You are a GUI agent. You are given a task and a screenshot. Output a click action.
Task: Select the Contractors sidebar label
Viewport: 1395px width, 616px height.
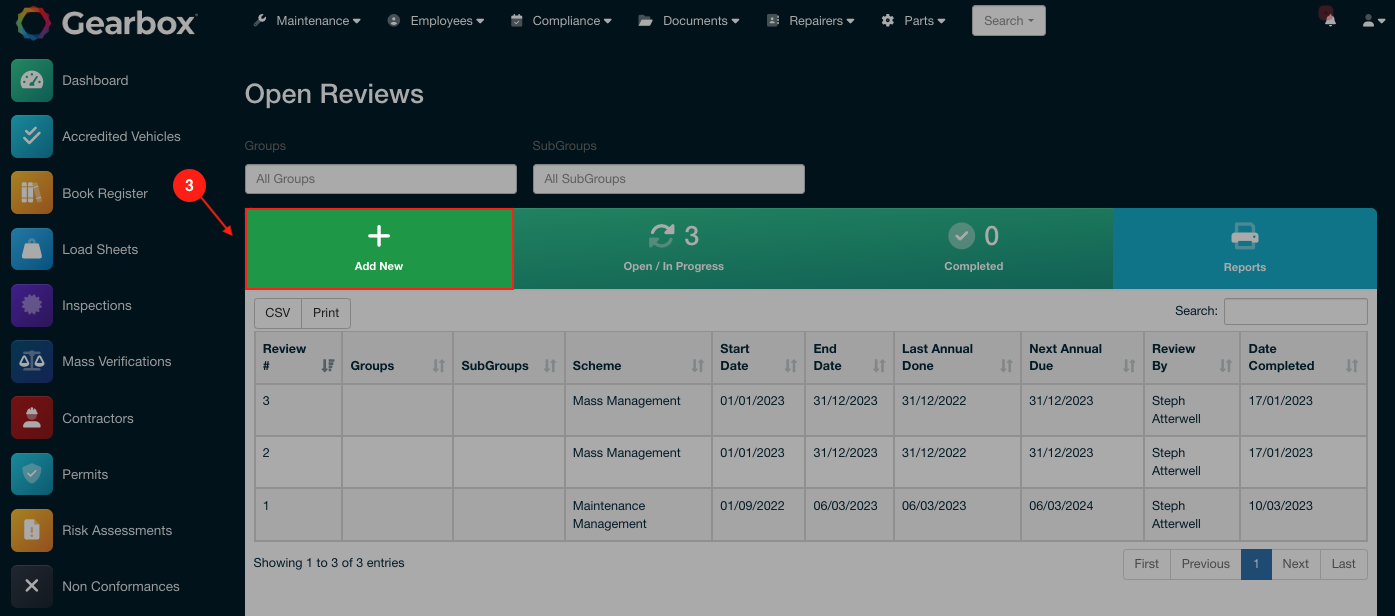tap(98, 418)
